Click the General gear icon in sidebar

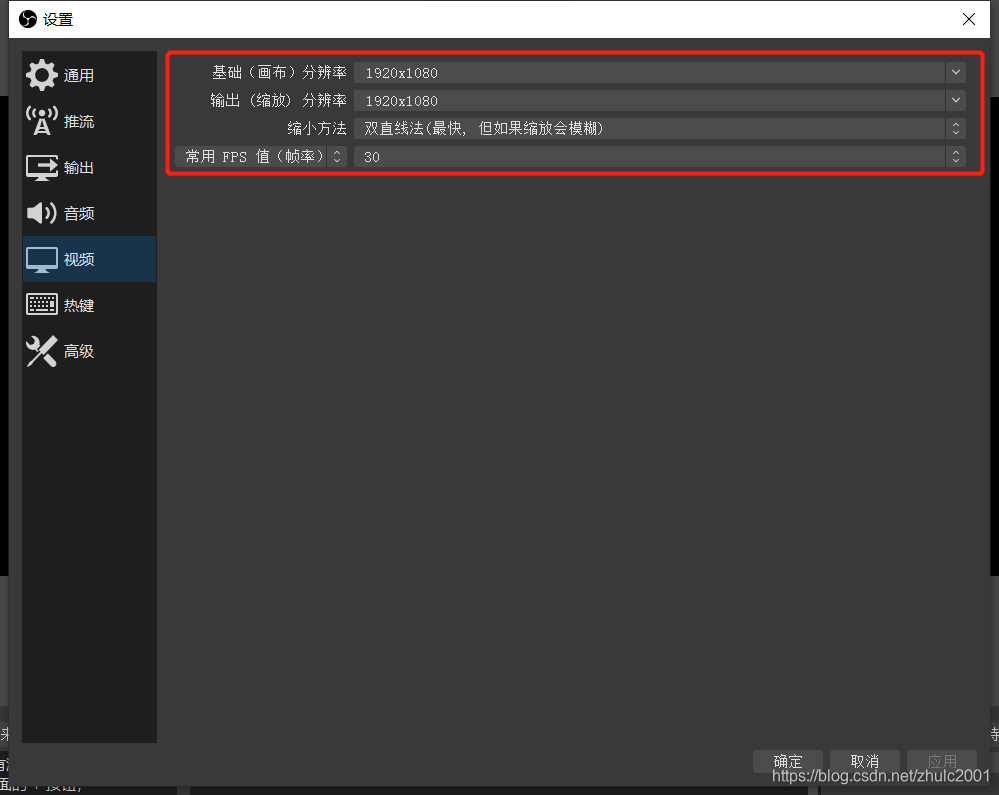[x=41, y=75]
